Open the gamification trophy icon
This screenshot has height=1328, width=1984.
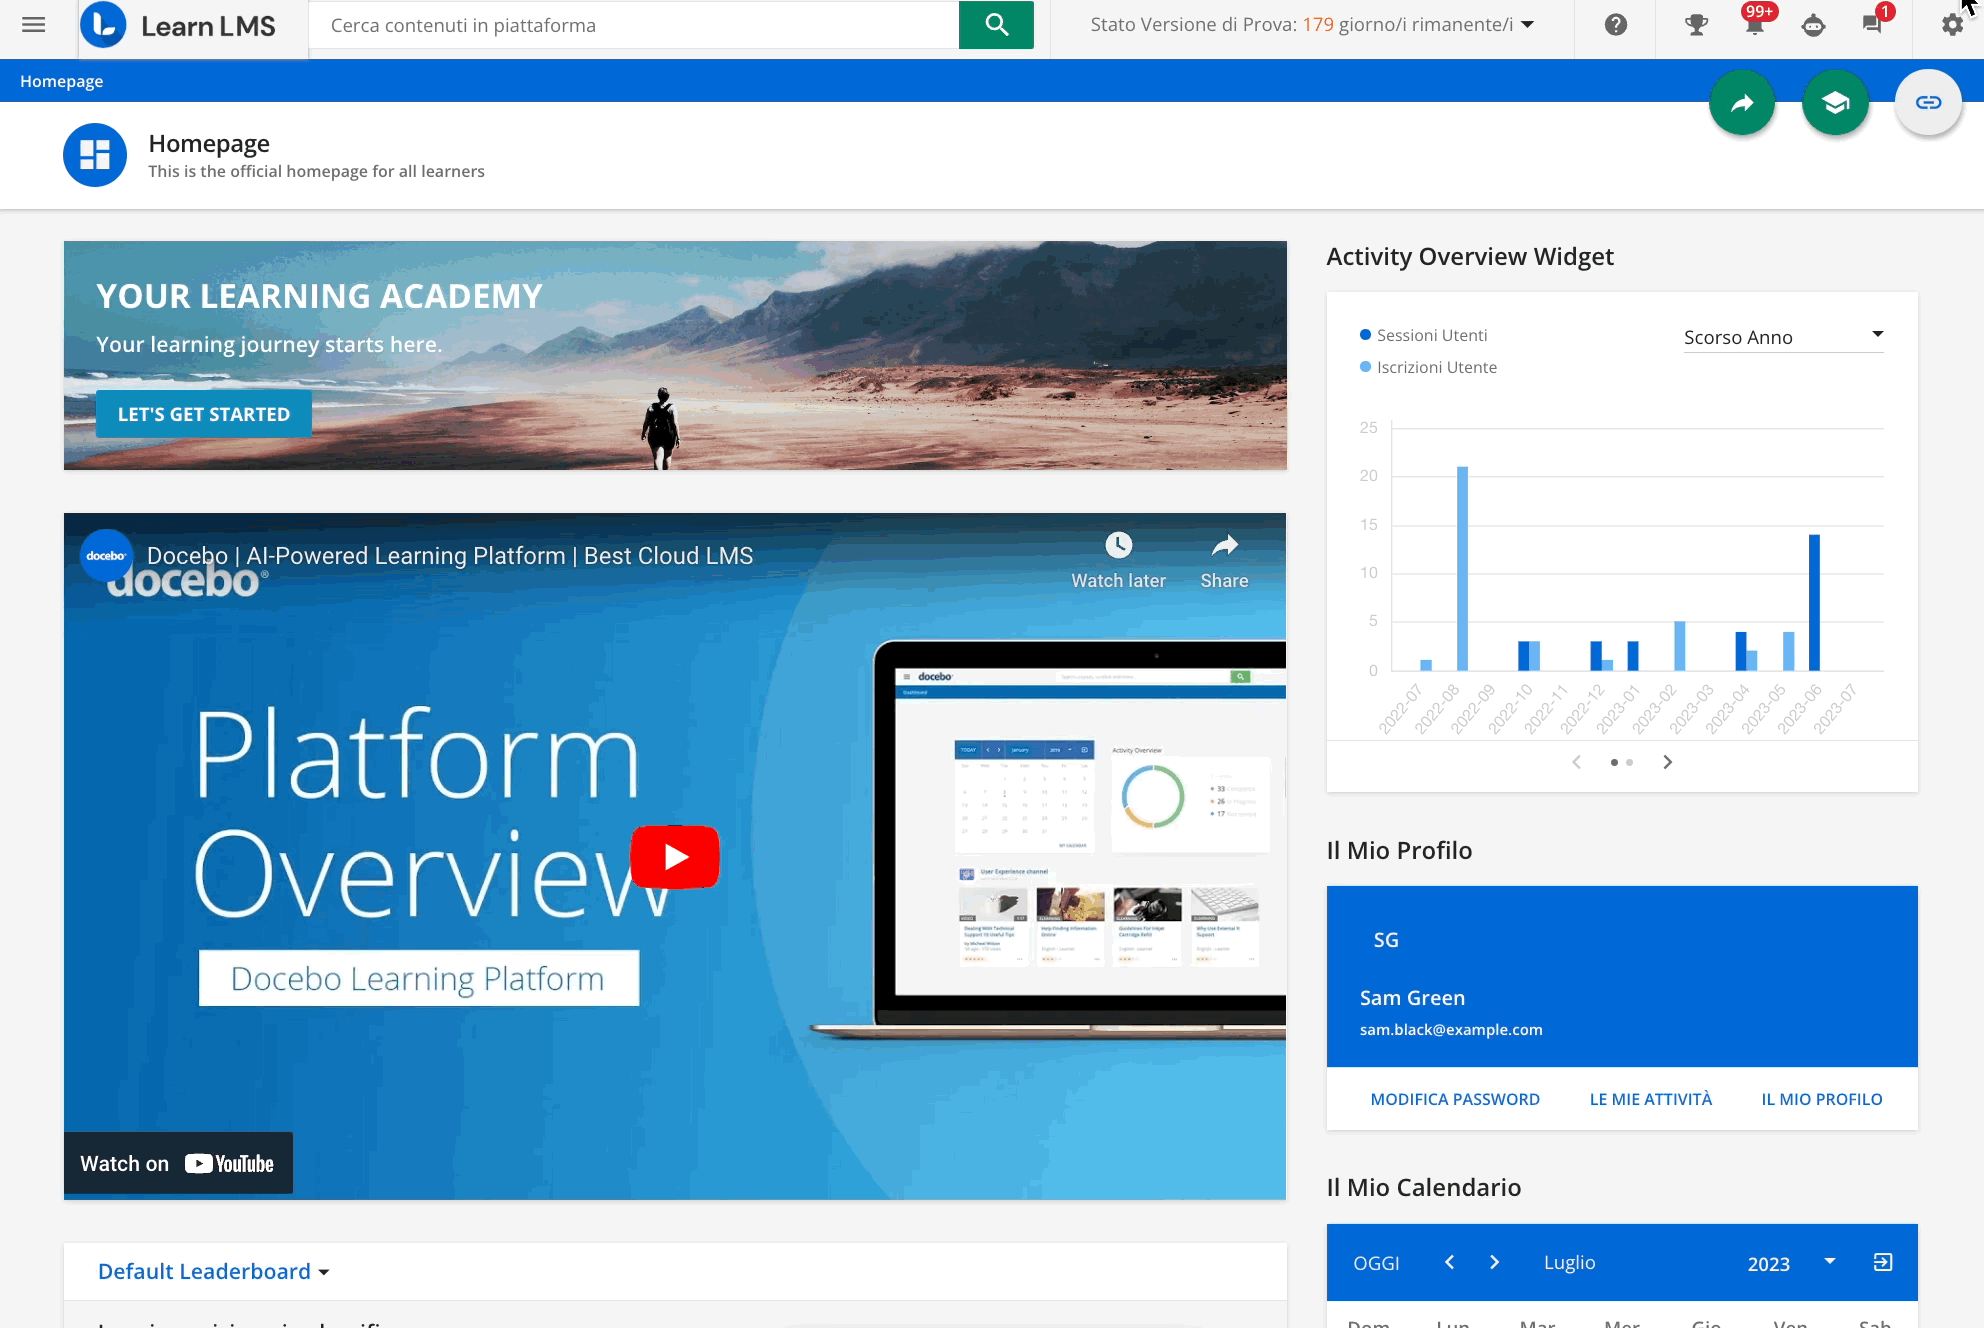click(x=1696, y=25)
